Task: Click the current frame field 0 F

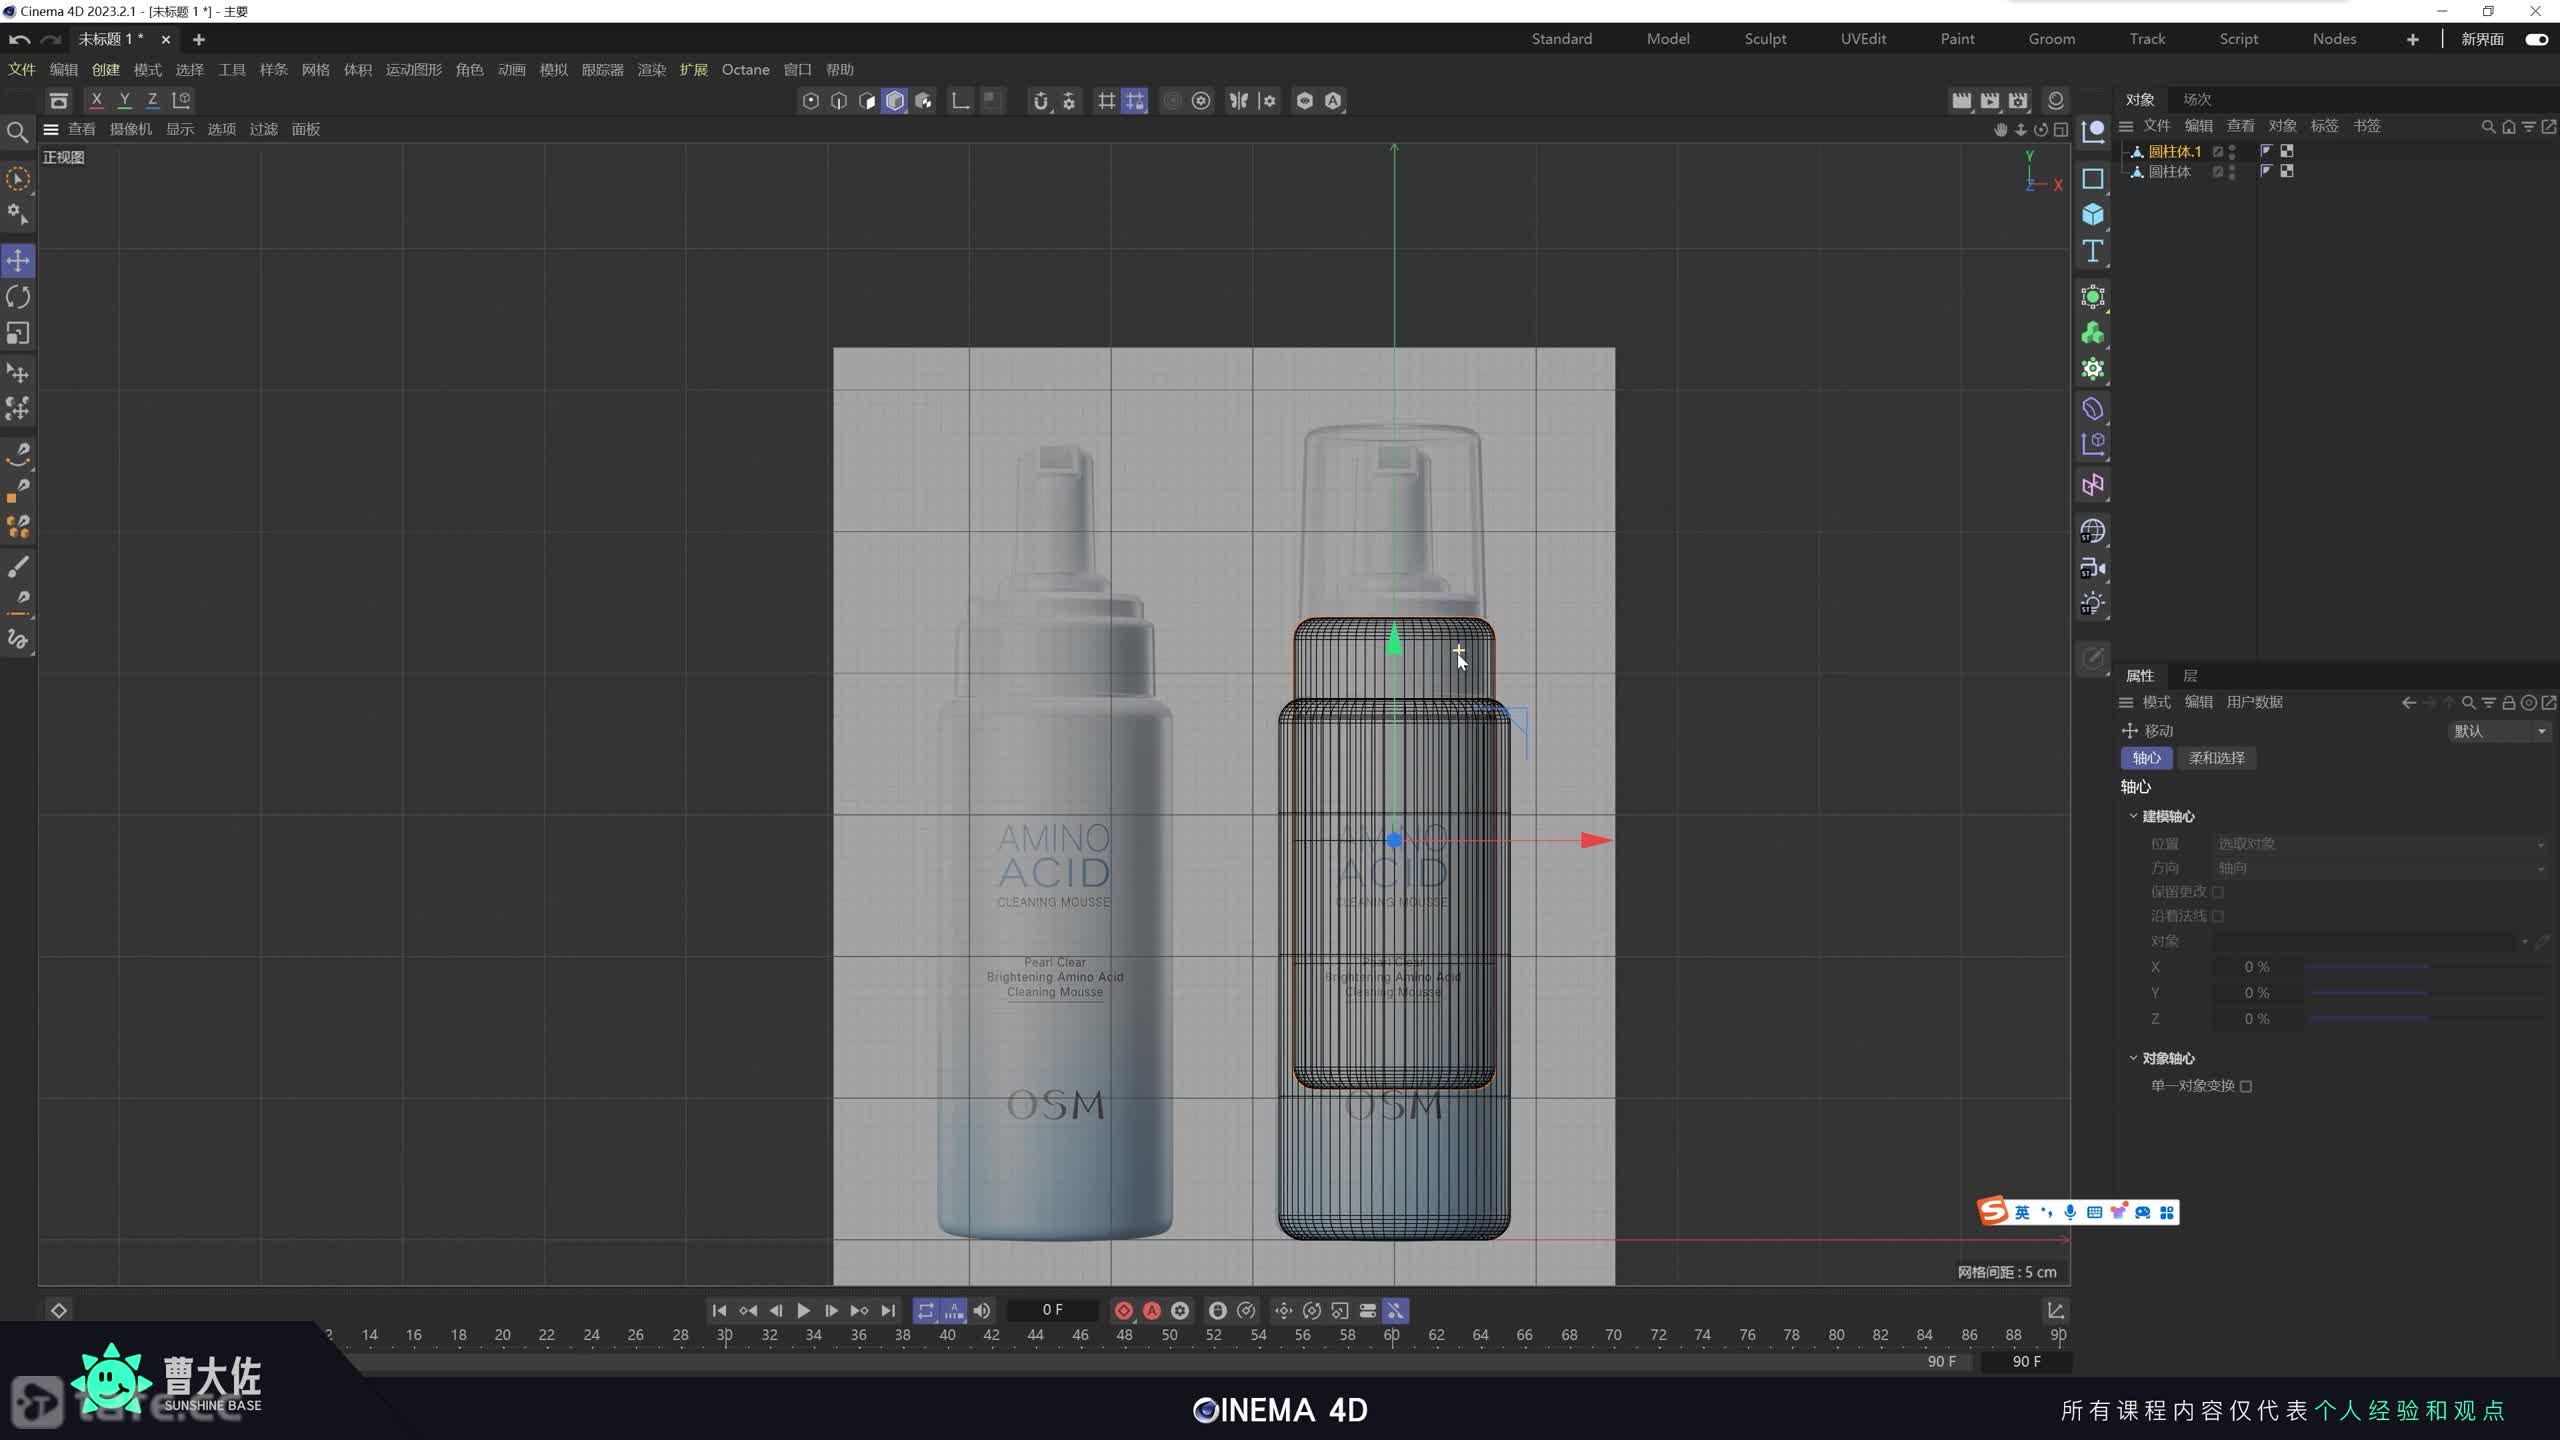Action: (1052, 1310)
